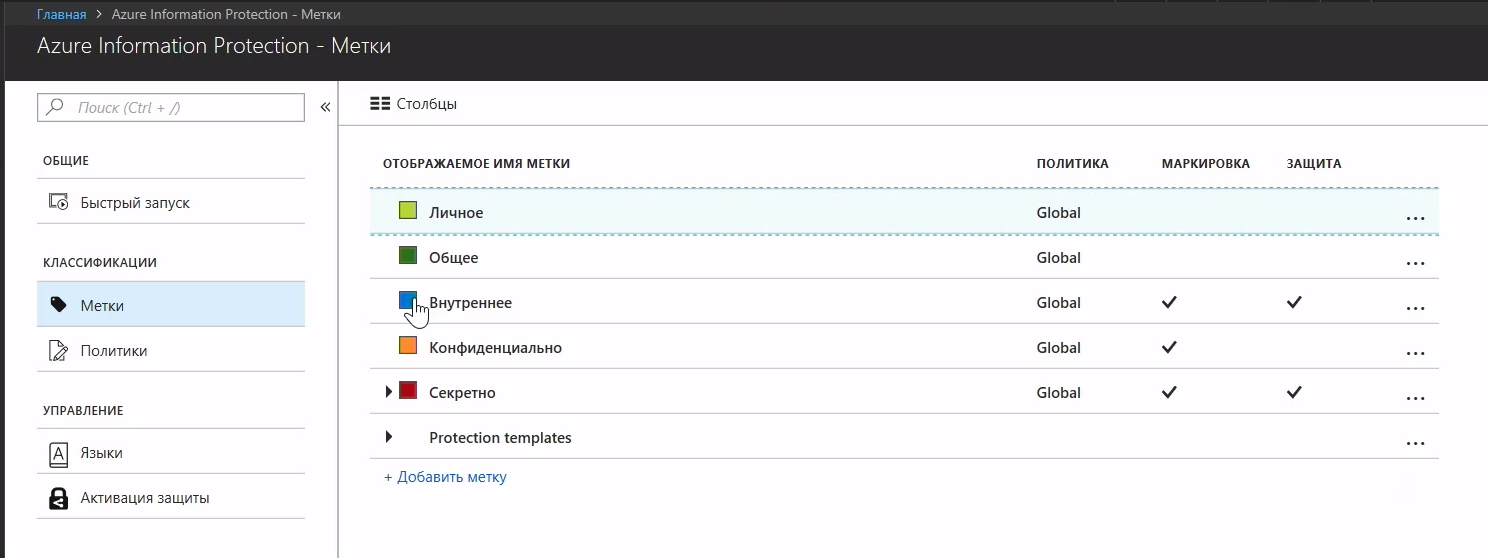Collapse the sidebar with the double chevron
1488x558 pixels.
(325, 108)
